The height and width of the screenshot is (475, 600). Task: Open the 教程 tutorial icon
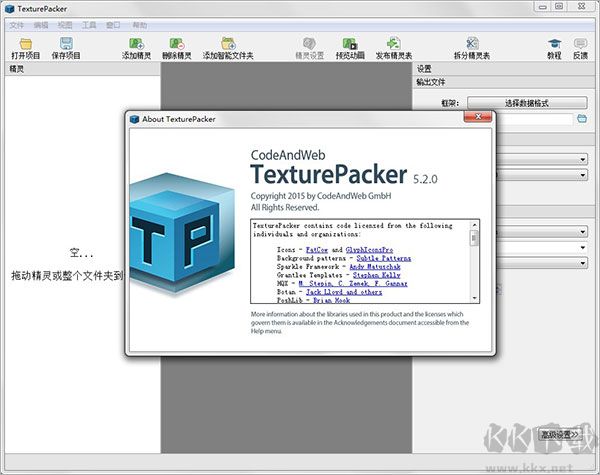pos(554,43)
